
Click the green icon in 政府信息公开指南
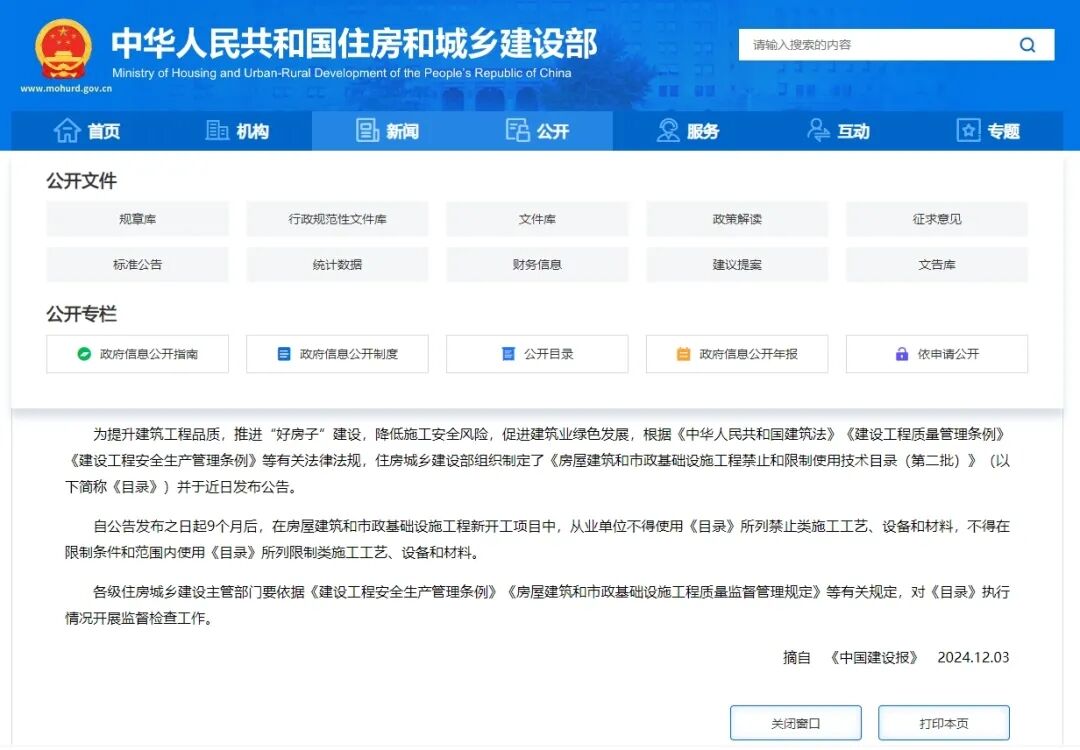[84, 354]
